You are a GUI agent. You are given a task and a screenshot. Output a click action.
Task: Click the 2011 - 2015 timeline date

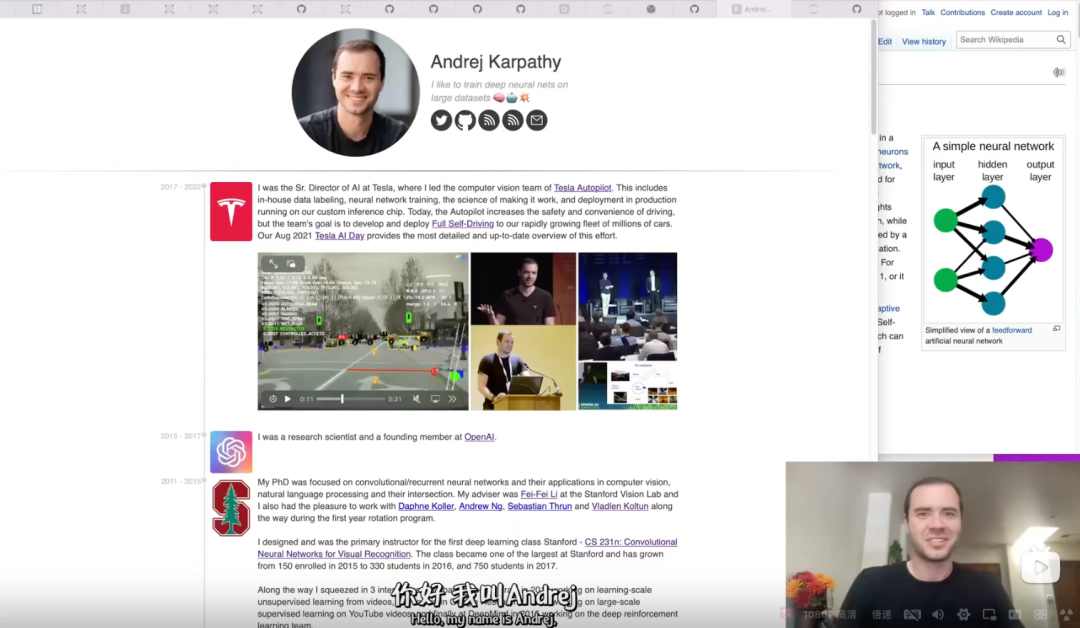(181, 481)
